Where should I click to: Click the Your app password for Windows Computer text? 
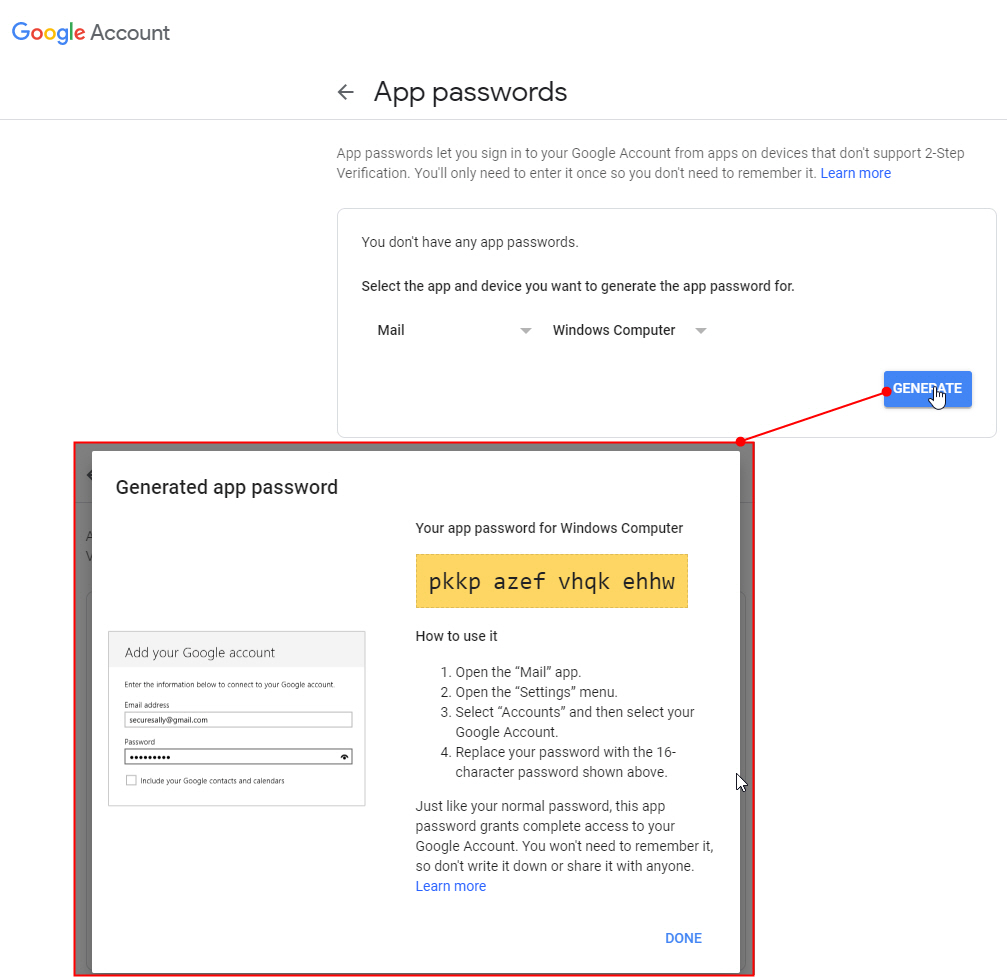(x=549, y=528)
